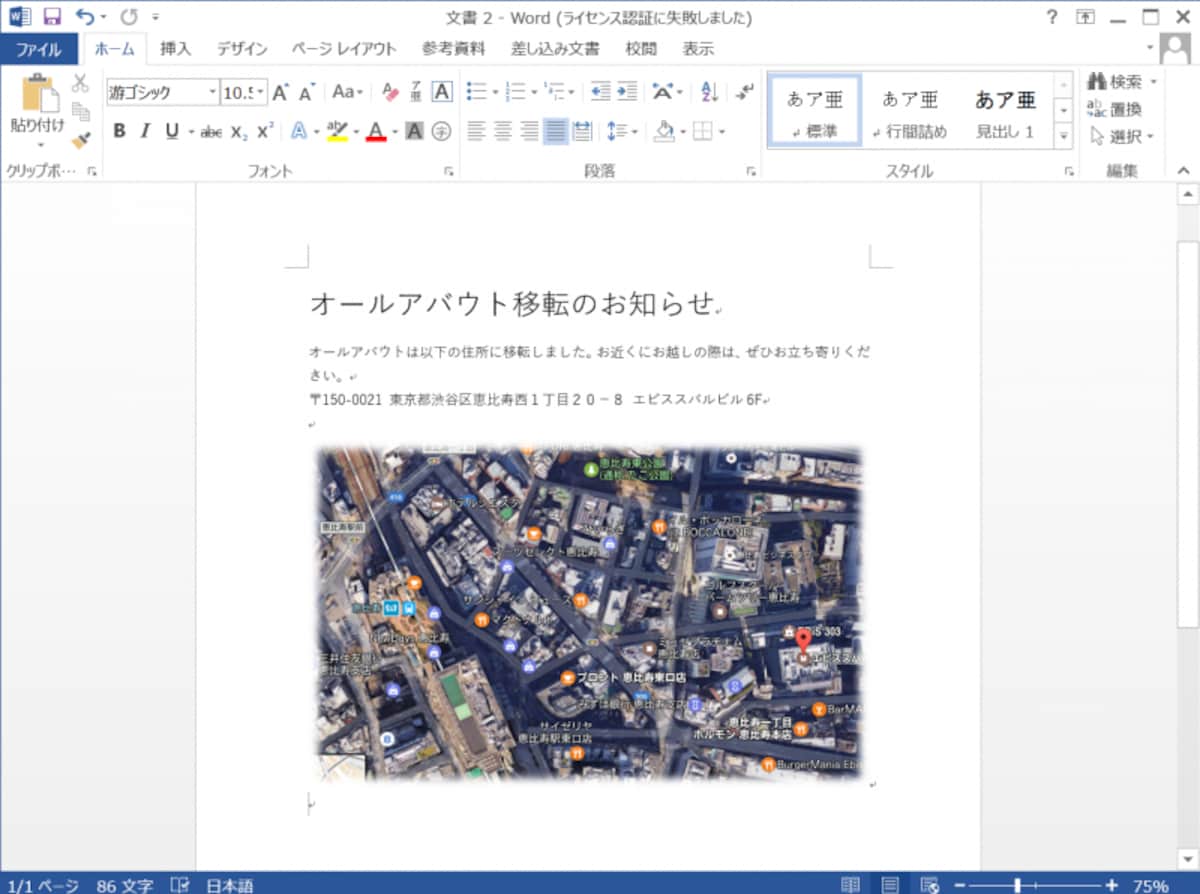Click the proofing status icon in status bar
The image size is (1200, 894).
click(180, 885)
